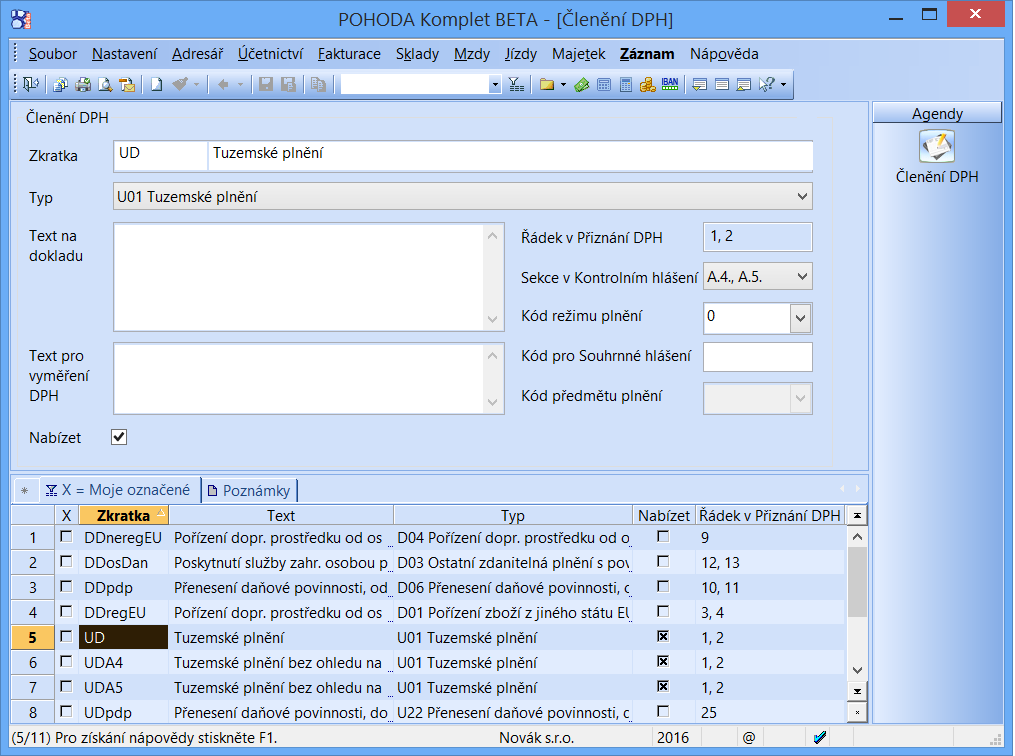Screen dimensions: 1015x756
Task: Click the exit door toolbar icon
Action: tap(30, 84)
